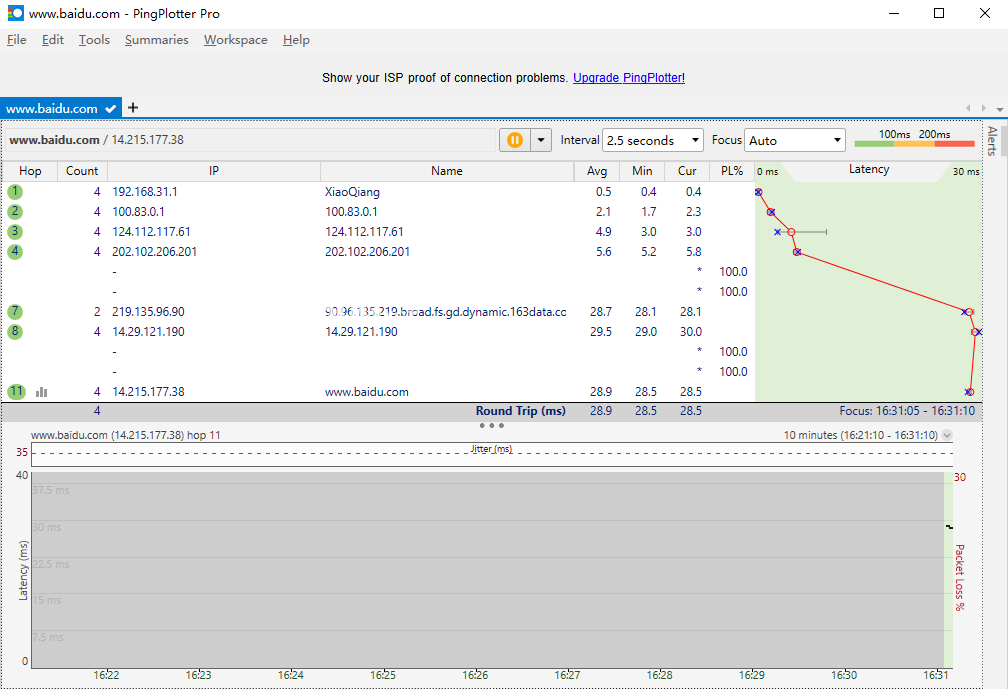Select the www.baidu.com name in hop 11 row
1008x689 pixels.
366,392
